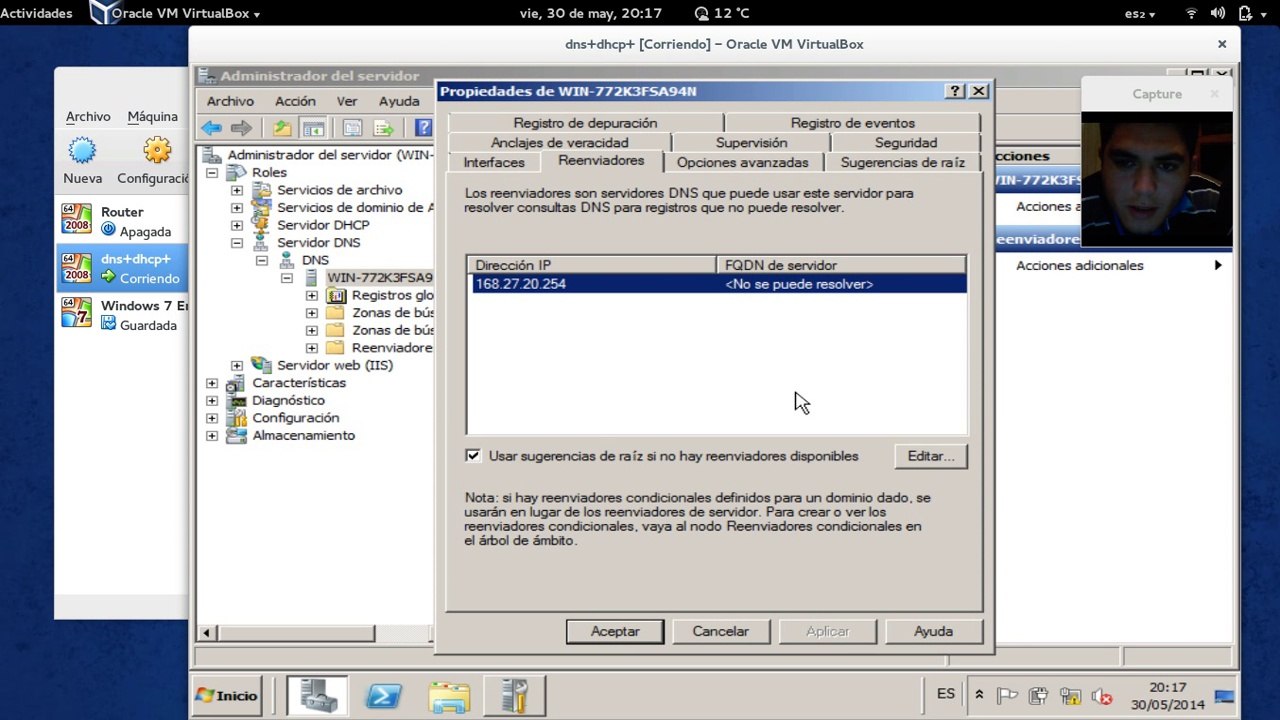Collapse the Servidor DNS node
Viewport: 1280px width, 720px height.
coord(237,243)
